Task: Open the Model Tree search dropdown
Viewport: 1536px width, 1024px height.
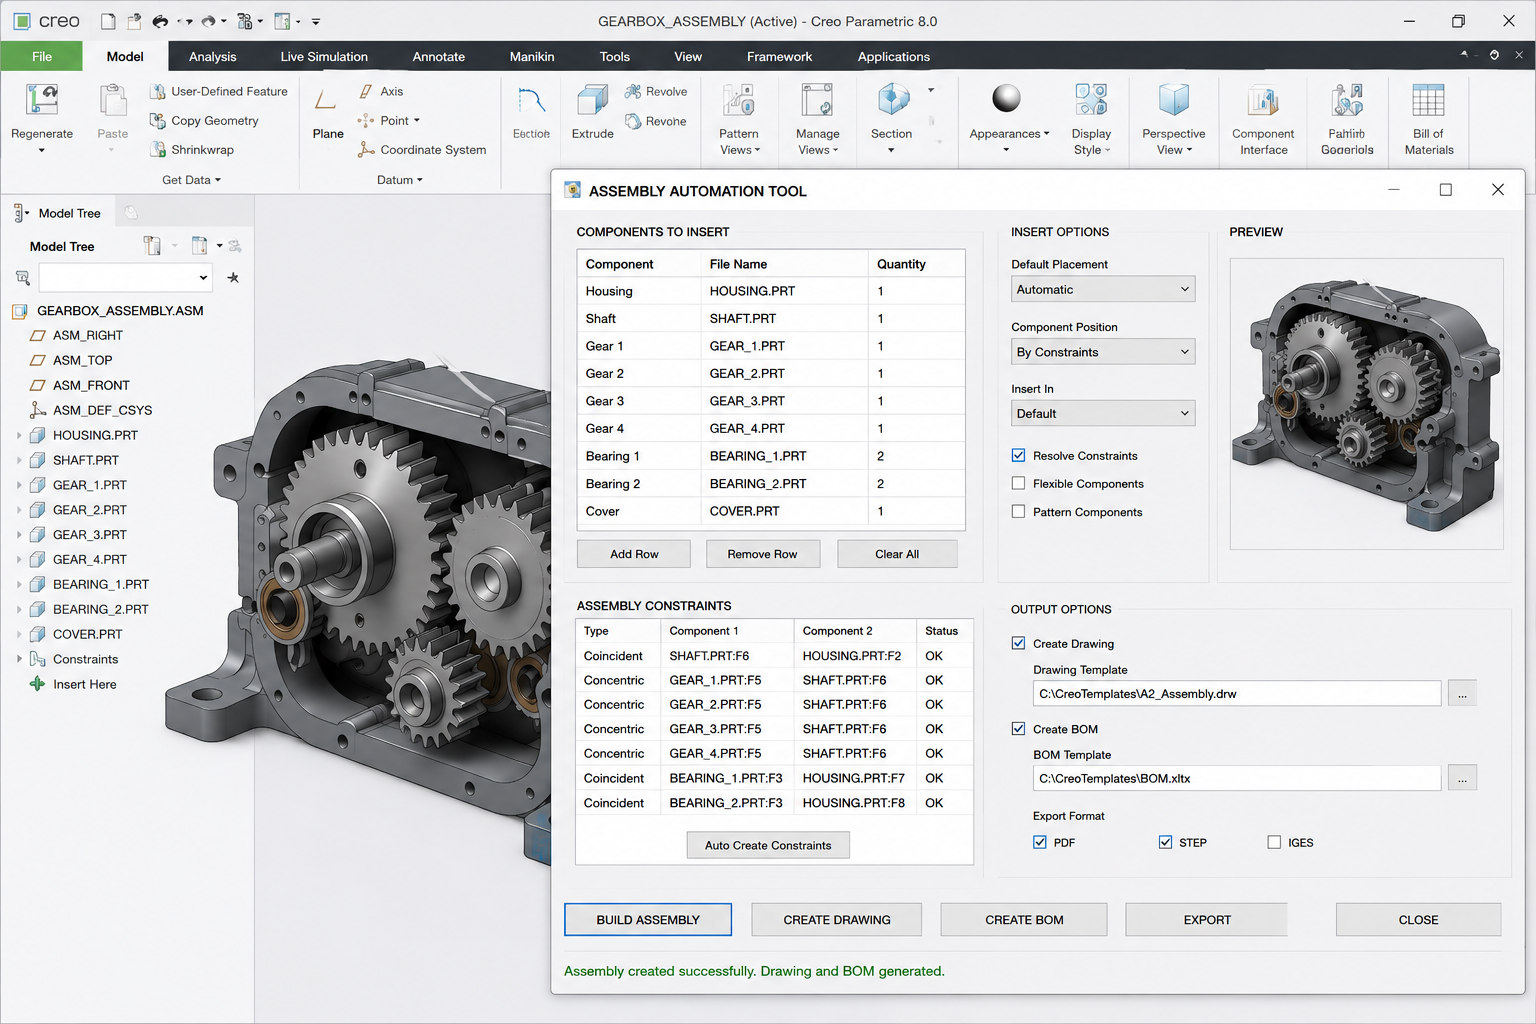Action: 203,277
